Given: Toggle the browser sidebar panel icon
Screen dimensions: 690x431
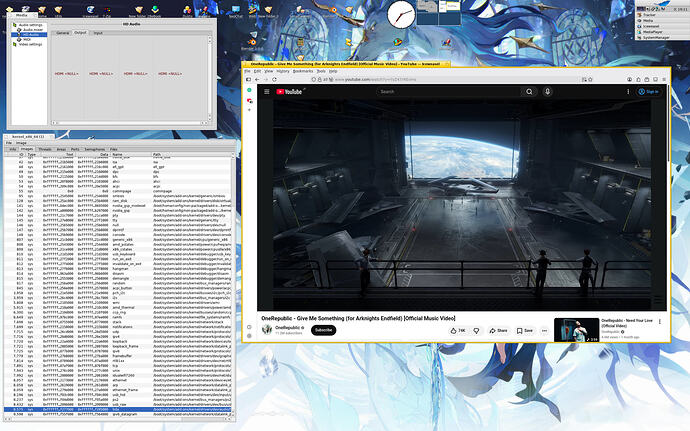Looking at the screenshot, I should pyautogui.click(x=248, y=80).
